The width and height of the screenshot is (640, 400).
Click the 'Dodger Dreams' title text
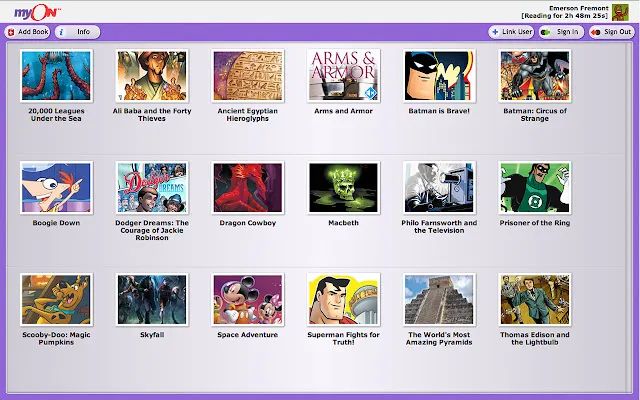152,230
